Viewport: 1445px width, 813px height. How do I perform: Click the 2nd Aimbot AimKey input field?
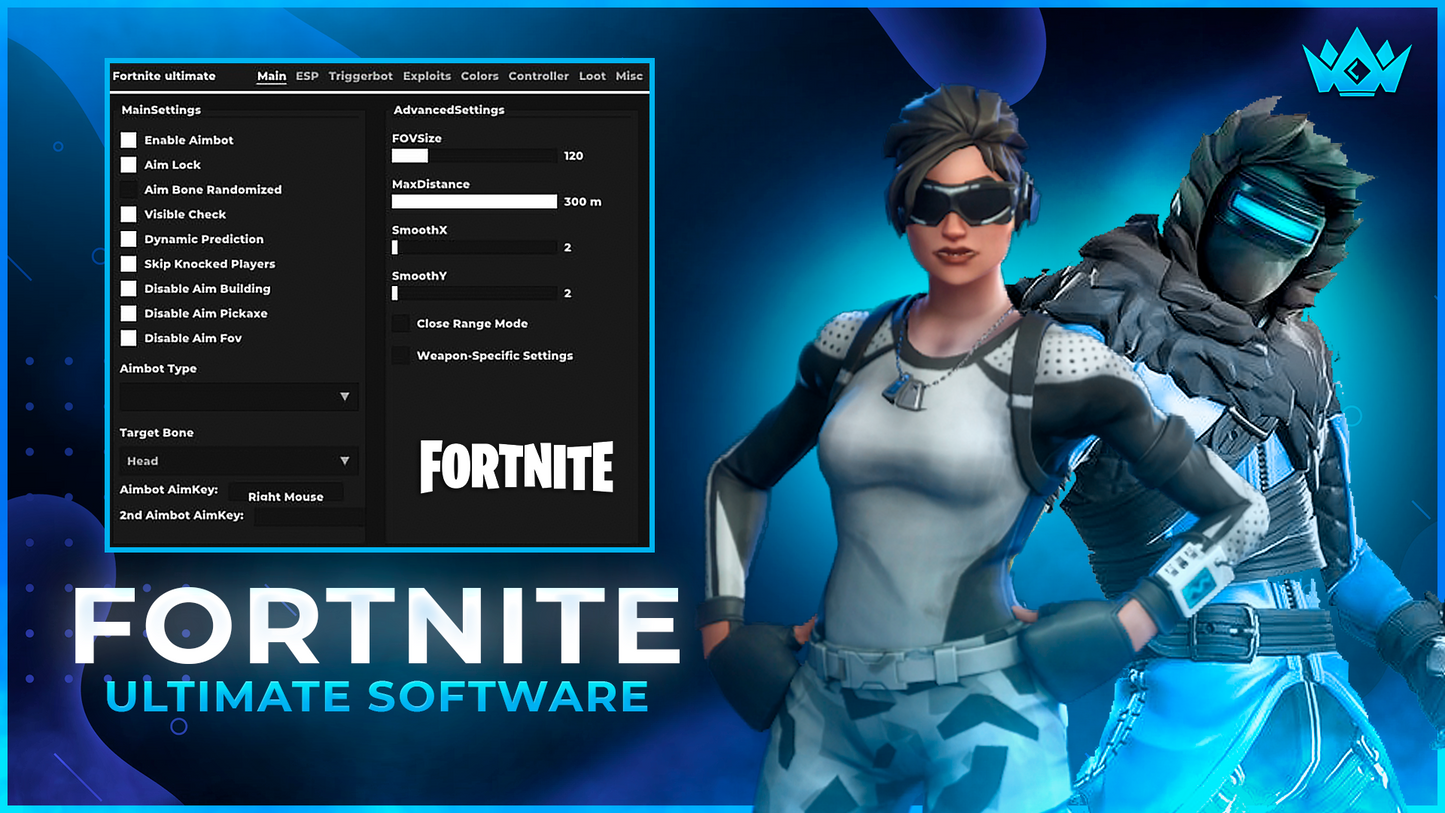(308, 515)
